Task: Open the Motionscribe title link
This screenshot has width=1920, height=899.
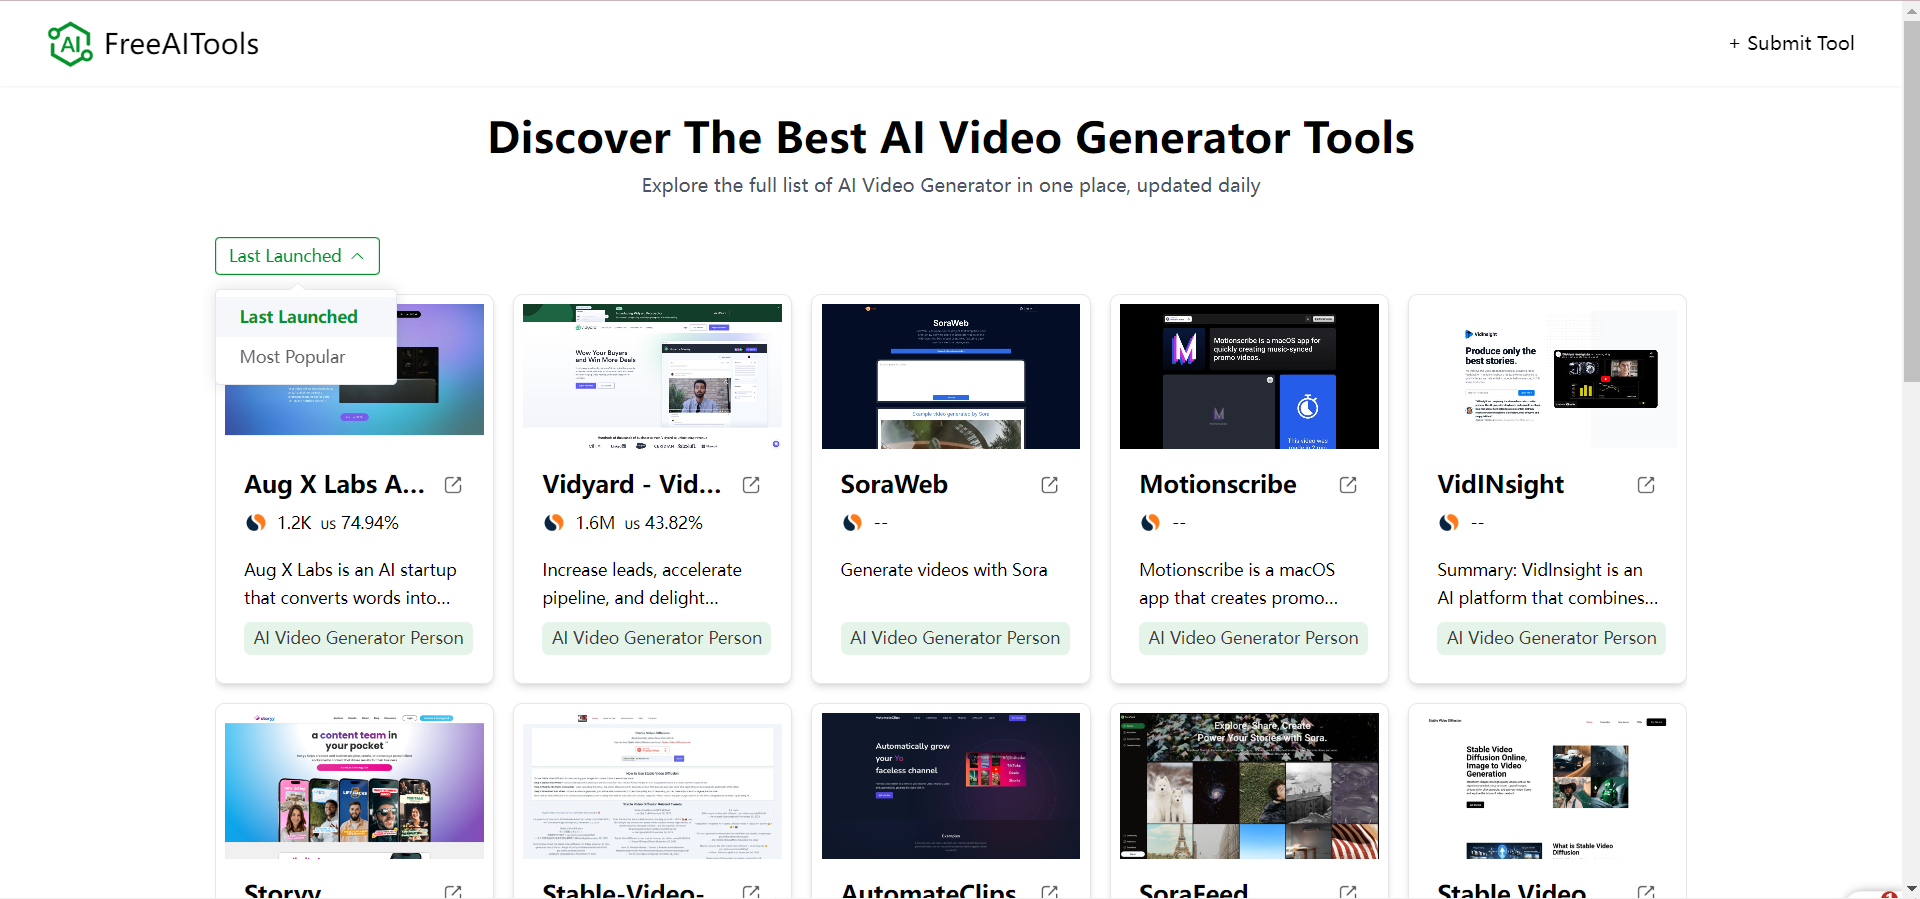Action: point(1218,485)
